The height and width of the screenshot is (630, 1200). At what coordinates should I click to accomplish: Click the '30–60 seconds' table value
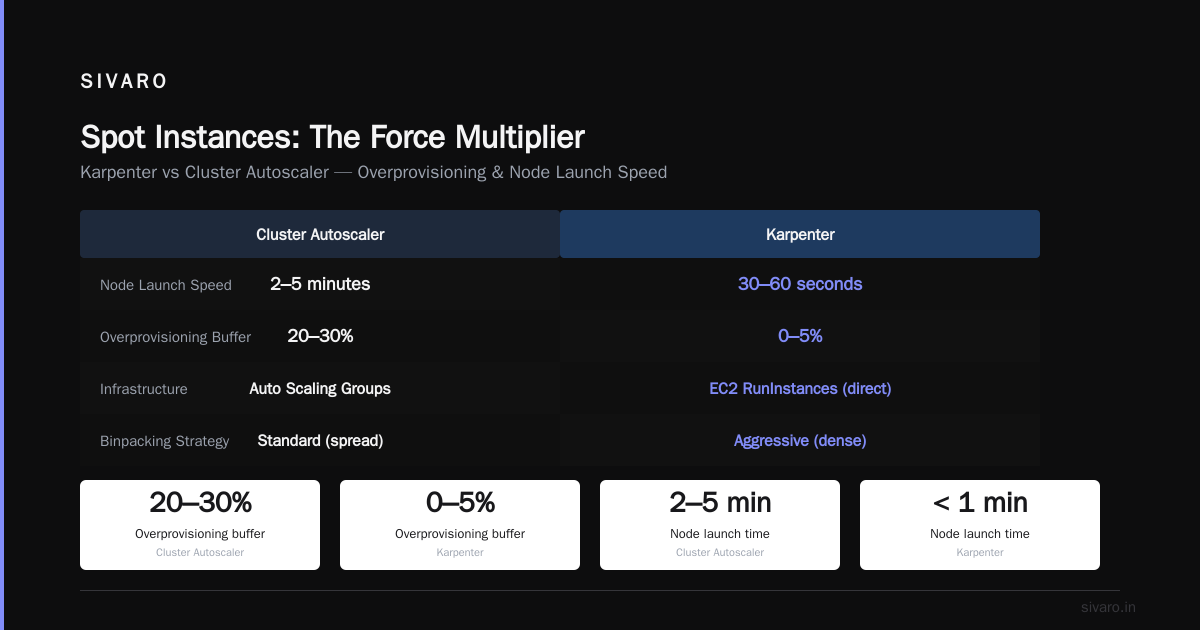click(800, 284)
